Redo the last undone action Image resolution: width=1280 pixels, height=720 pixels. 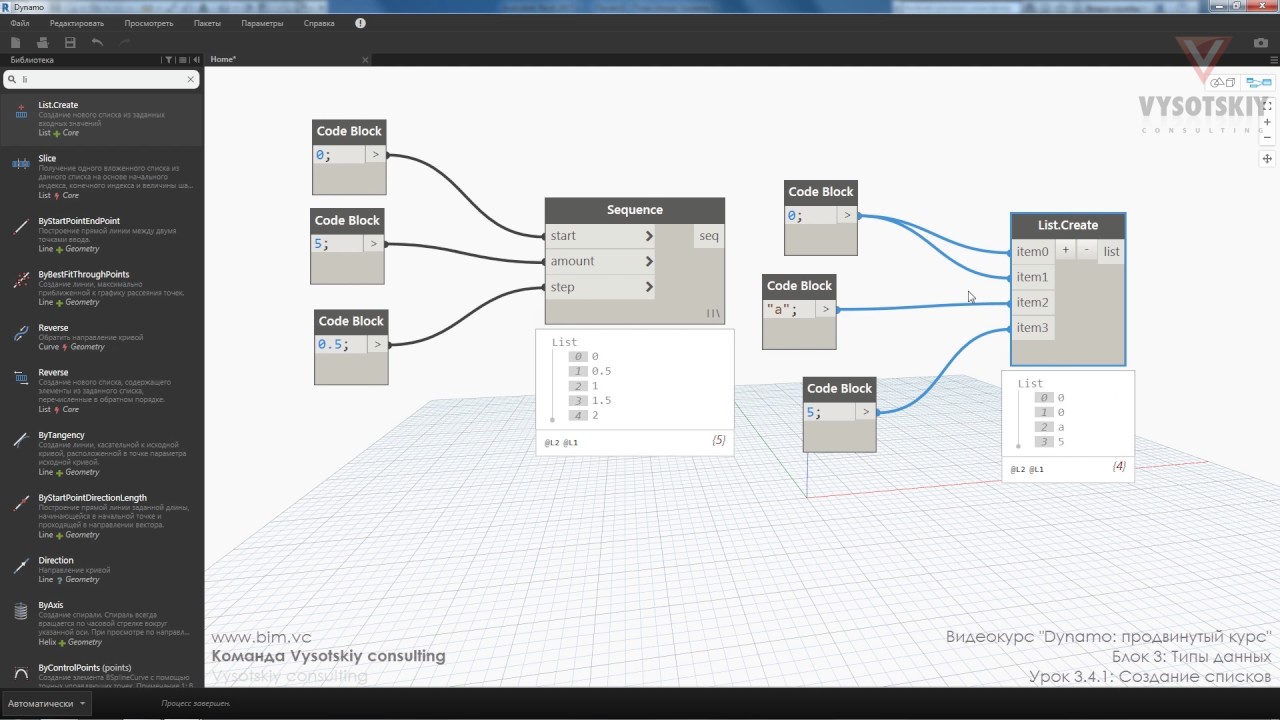(x=125, y=42)
